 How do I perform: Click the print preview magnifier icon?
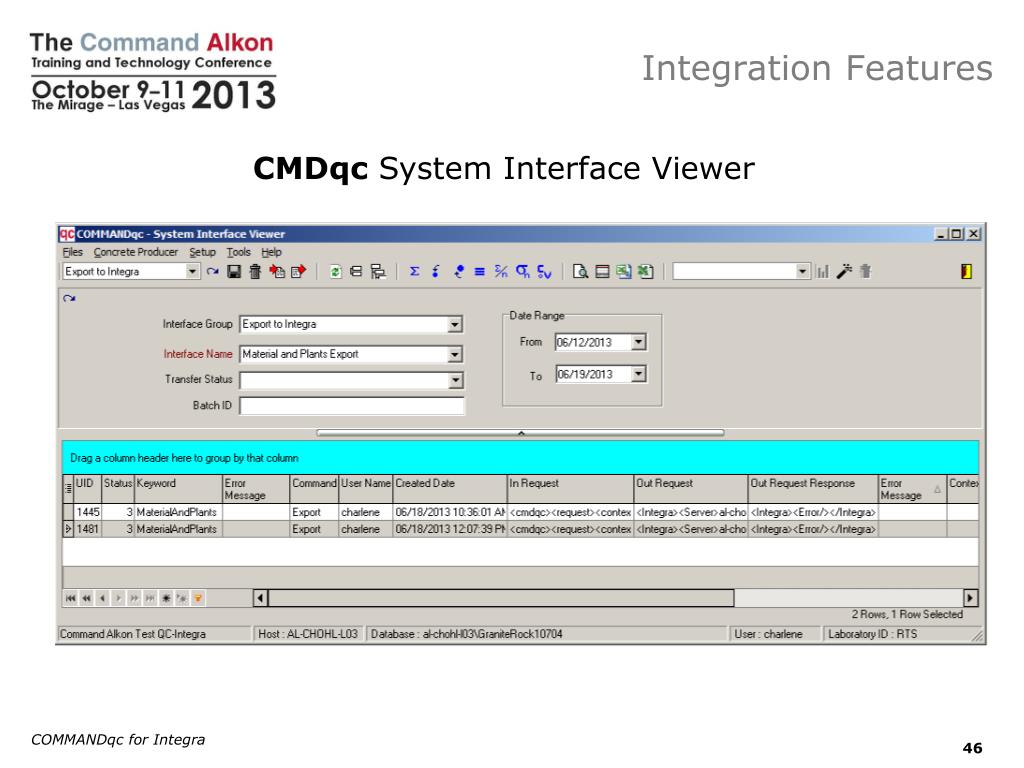click(580, 272)
